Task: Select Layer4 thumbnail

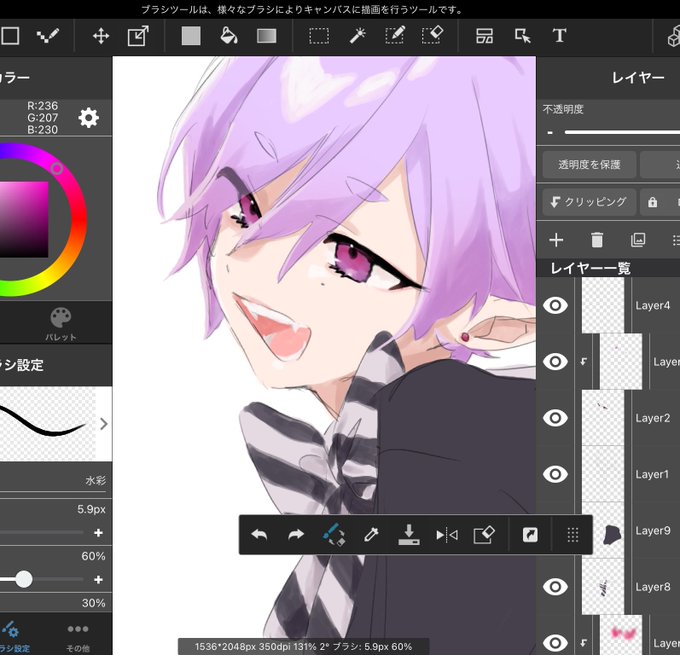Action: (x=603, y=305)
